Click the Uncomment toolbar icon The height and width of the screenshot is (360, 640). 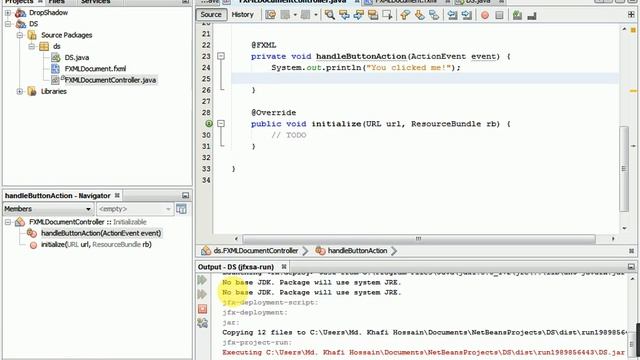[x=531, y=16]
